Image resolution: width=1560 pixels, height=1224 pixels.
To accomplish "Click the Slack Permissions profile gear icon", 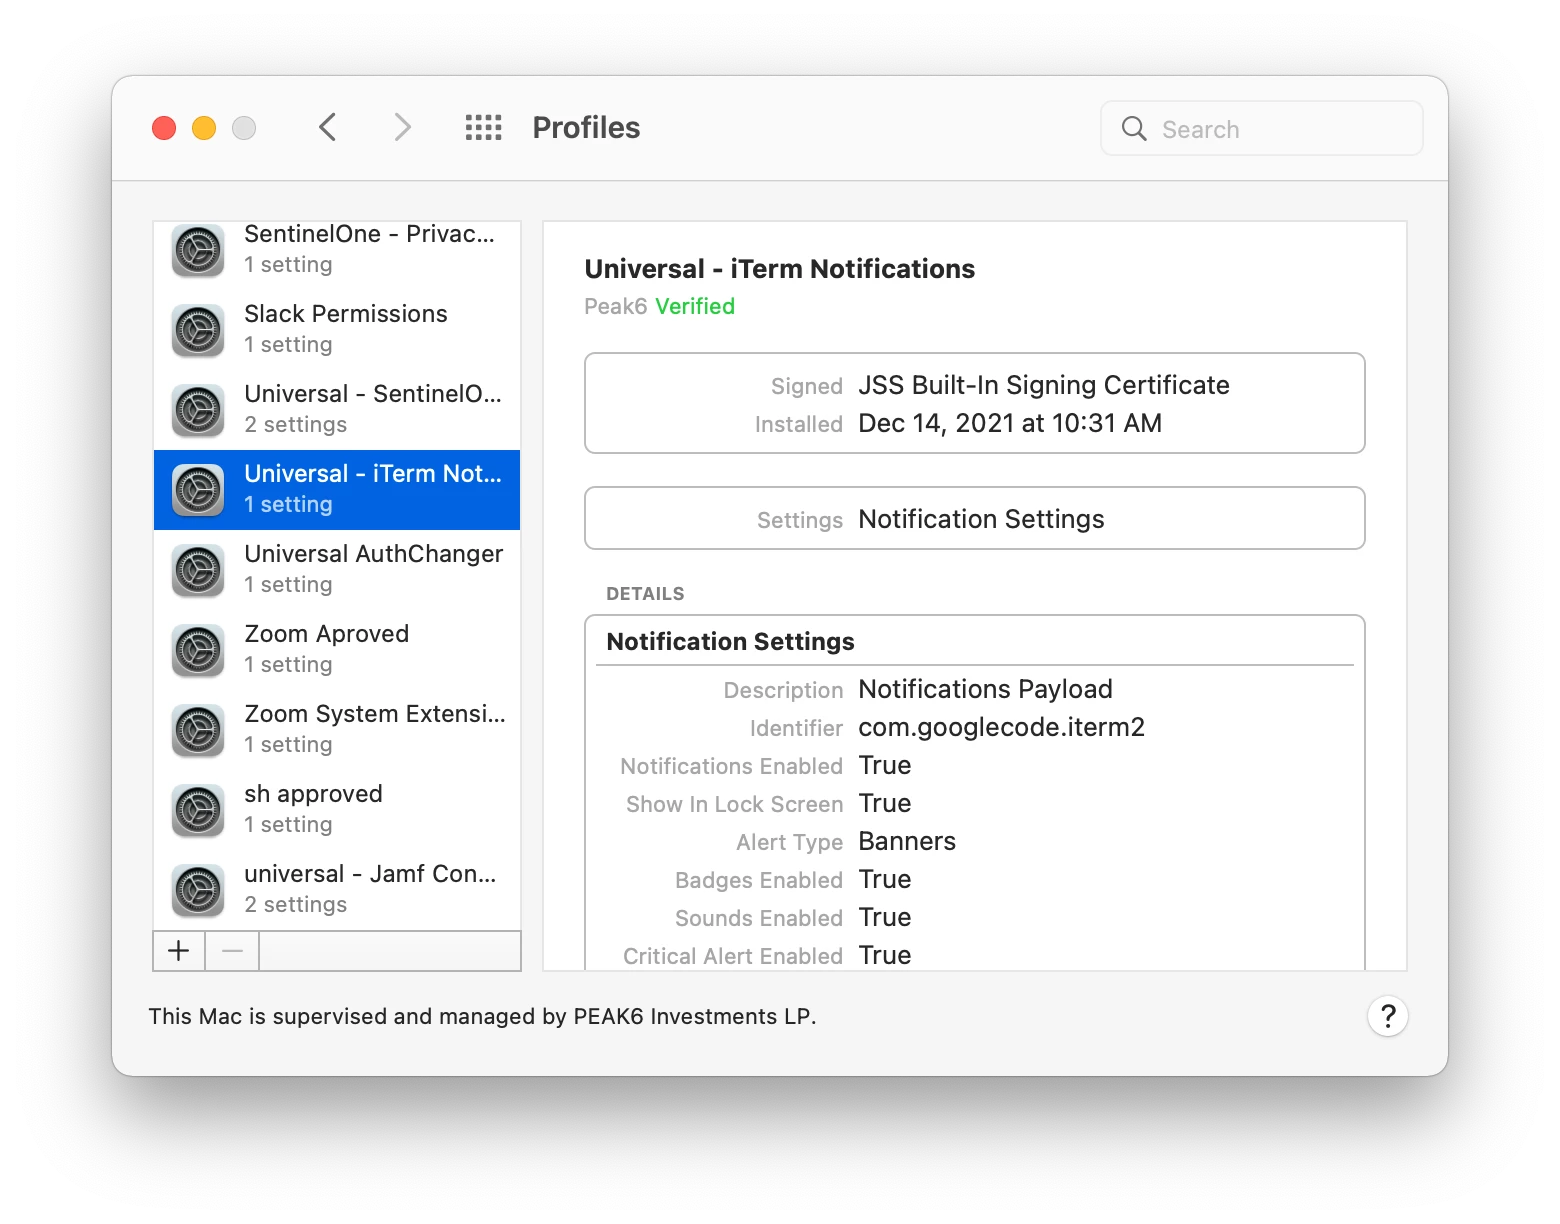I will (x=198, y=330).
